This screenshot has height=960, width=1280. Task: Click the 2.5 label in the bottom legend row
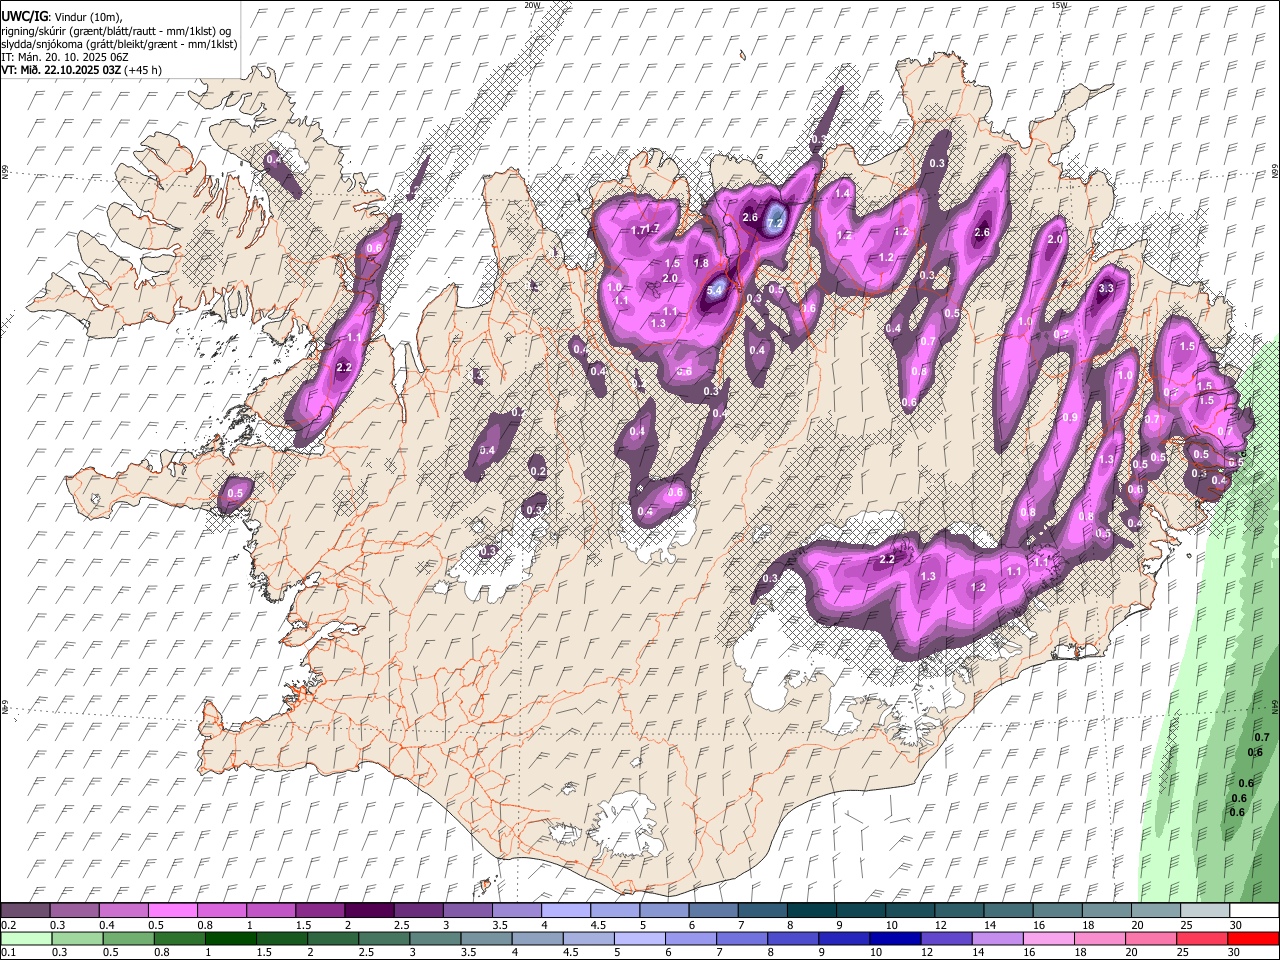364,952
